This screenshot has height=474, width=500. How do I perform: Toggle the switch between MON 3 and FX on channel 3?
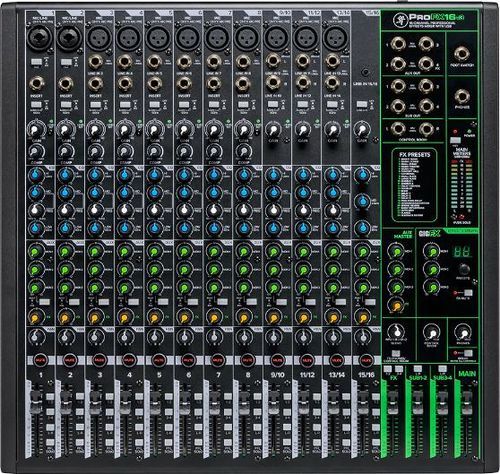coord(103,302)
